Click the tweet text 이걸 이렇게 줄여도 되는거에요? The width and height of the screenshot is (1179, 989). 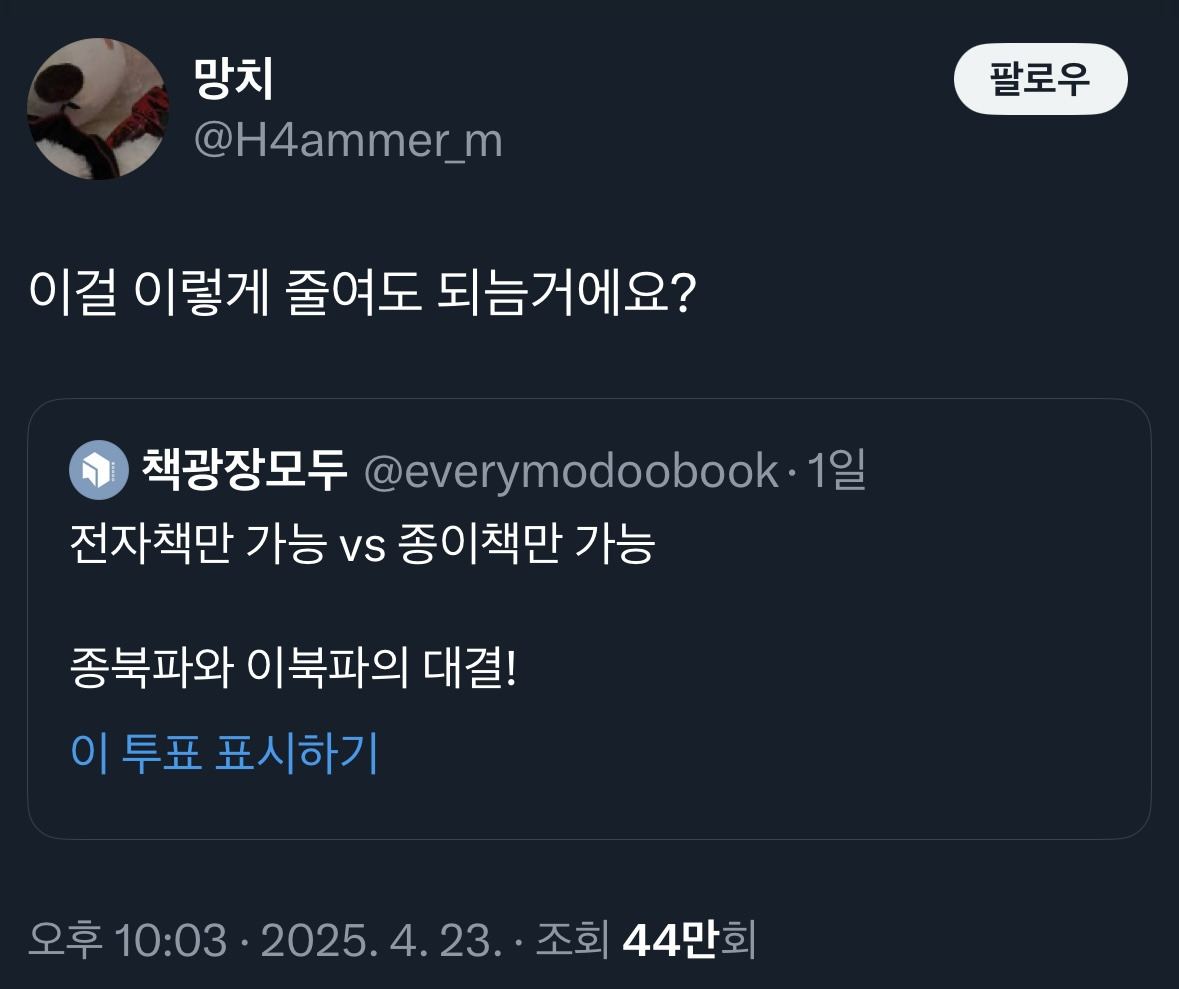[x=362, y=295]
